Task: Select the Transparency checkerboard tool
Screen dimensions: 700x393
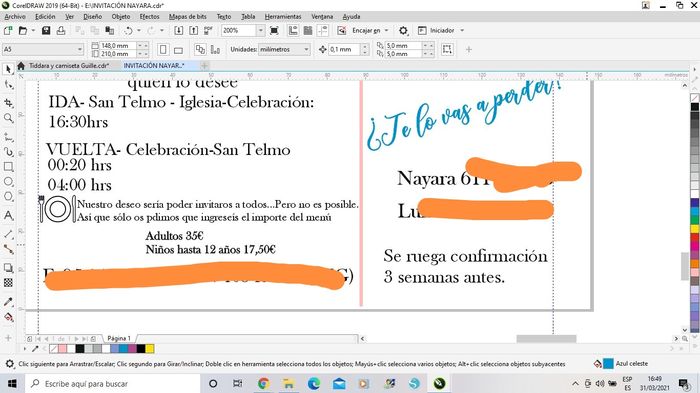Action: tap(8, 283)
